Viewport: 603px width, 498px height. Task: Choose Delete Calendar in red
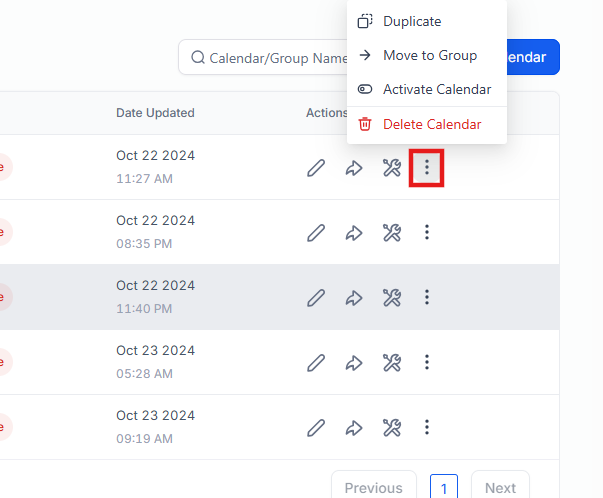(x=431, y=124)
